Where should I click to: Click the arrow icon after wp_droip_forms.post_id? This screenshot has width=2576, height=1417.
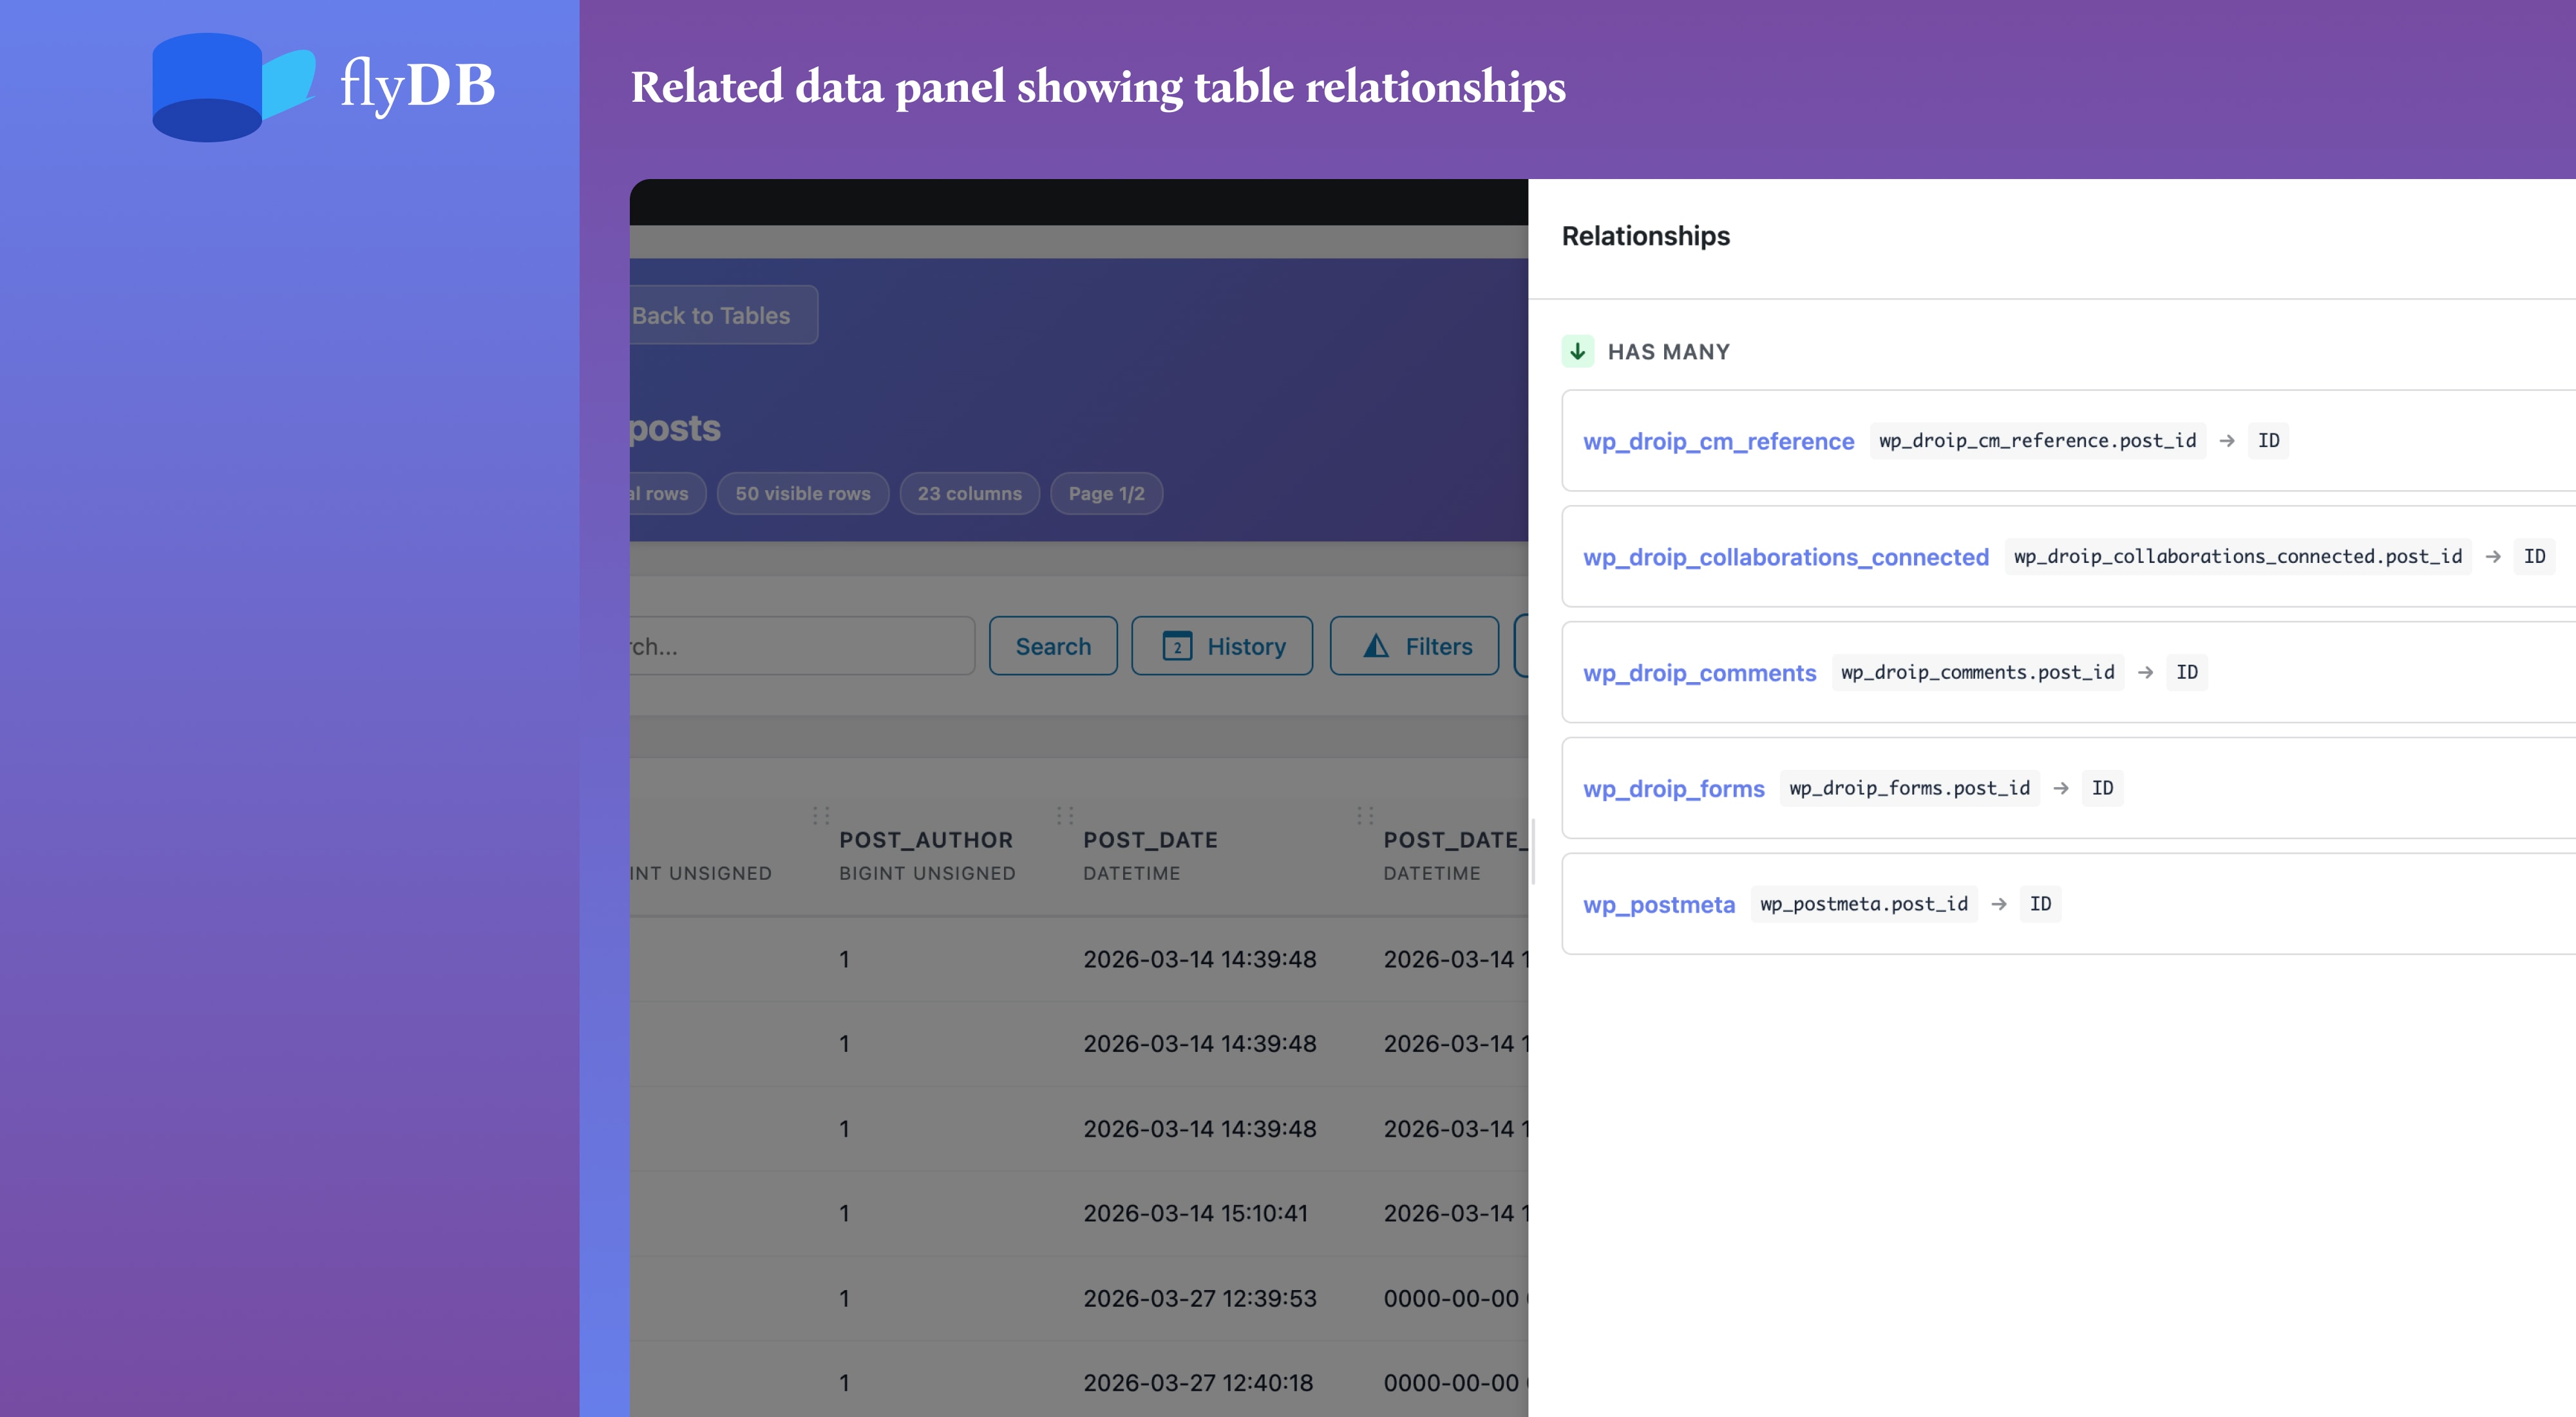coord(2062,788)
